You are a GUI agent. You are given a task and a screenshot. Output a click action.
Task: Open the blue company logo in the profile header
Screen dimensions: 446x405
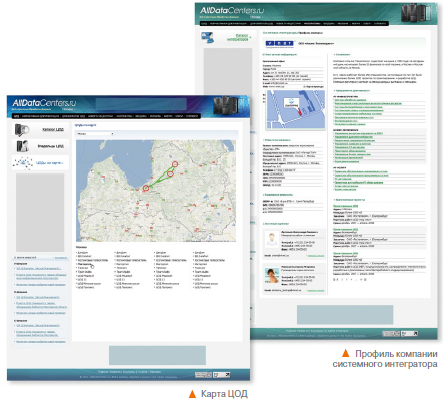(x=279, y=43)
